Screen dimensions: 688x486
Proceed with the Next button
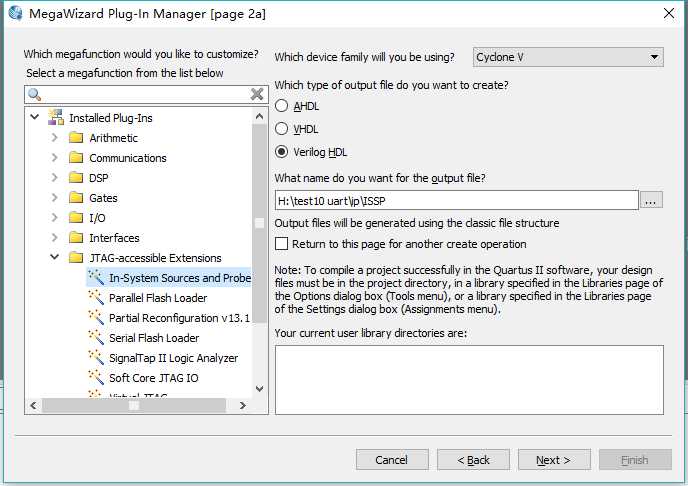(x=554, y=460)
